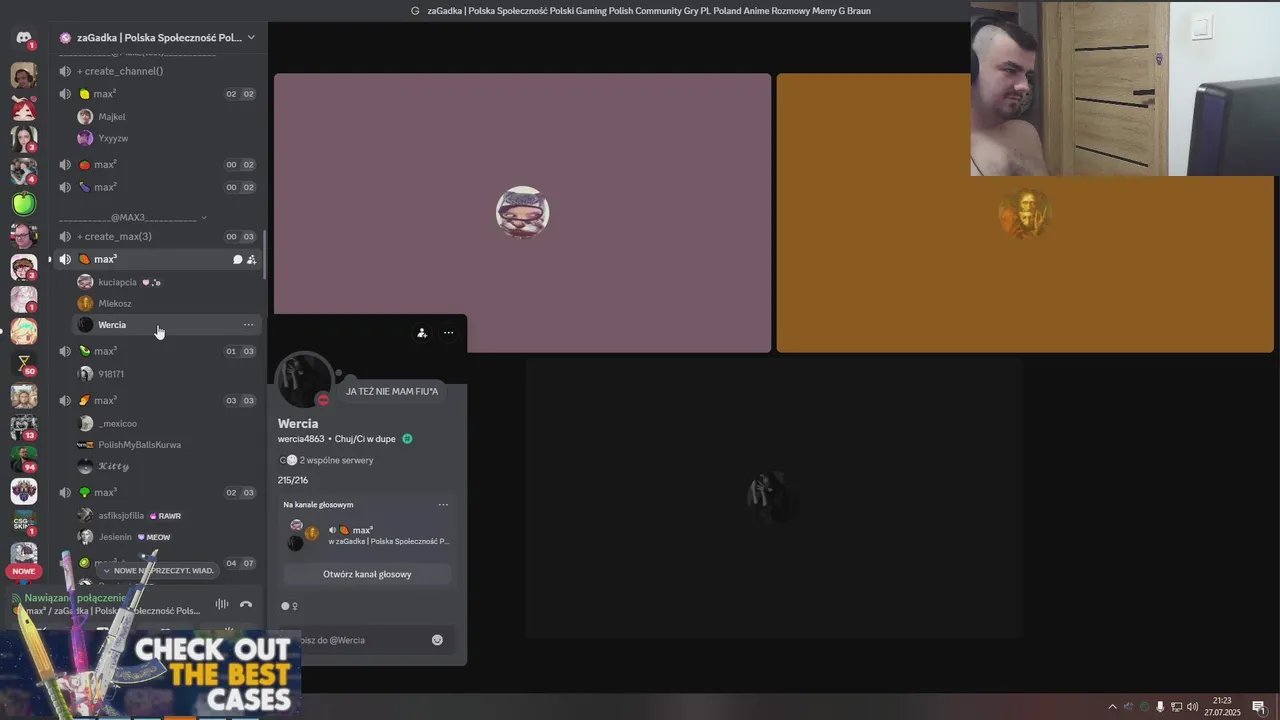The height and width of the screenshot is (720, 1280).
Task: Click add friend icon on Wercia profile
Action: pyautogui.click(x=422, y=333)
